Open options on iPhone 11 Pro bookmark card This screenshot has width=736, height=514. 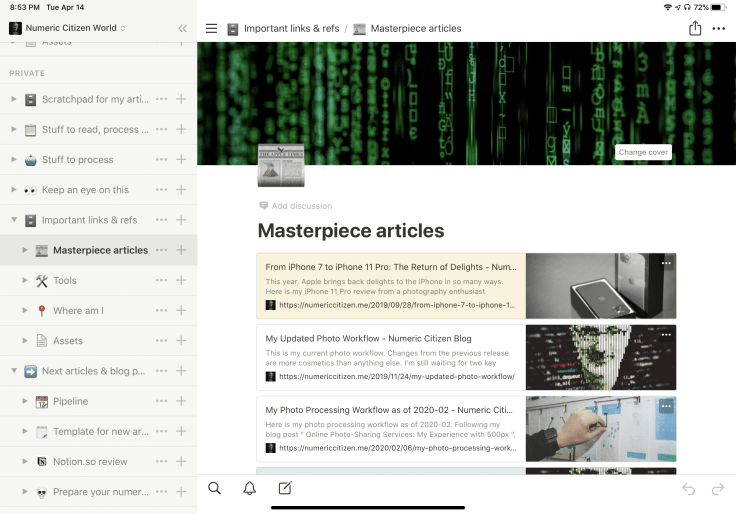click(x=666, y=263)
